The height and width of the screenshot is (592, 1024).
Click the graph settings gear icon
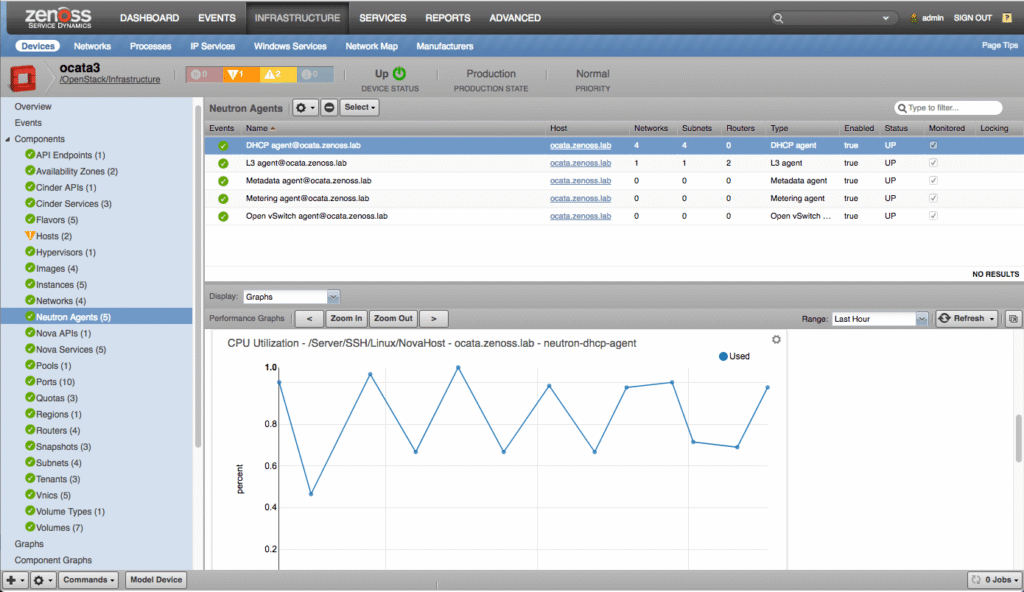tap(776, 339)
